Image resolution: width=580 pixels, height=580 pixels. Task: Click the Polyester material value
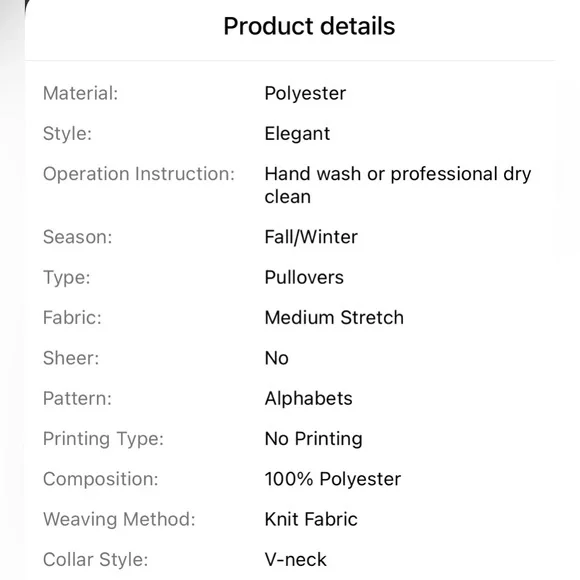305,94
